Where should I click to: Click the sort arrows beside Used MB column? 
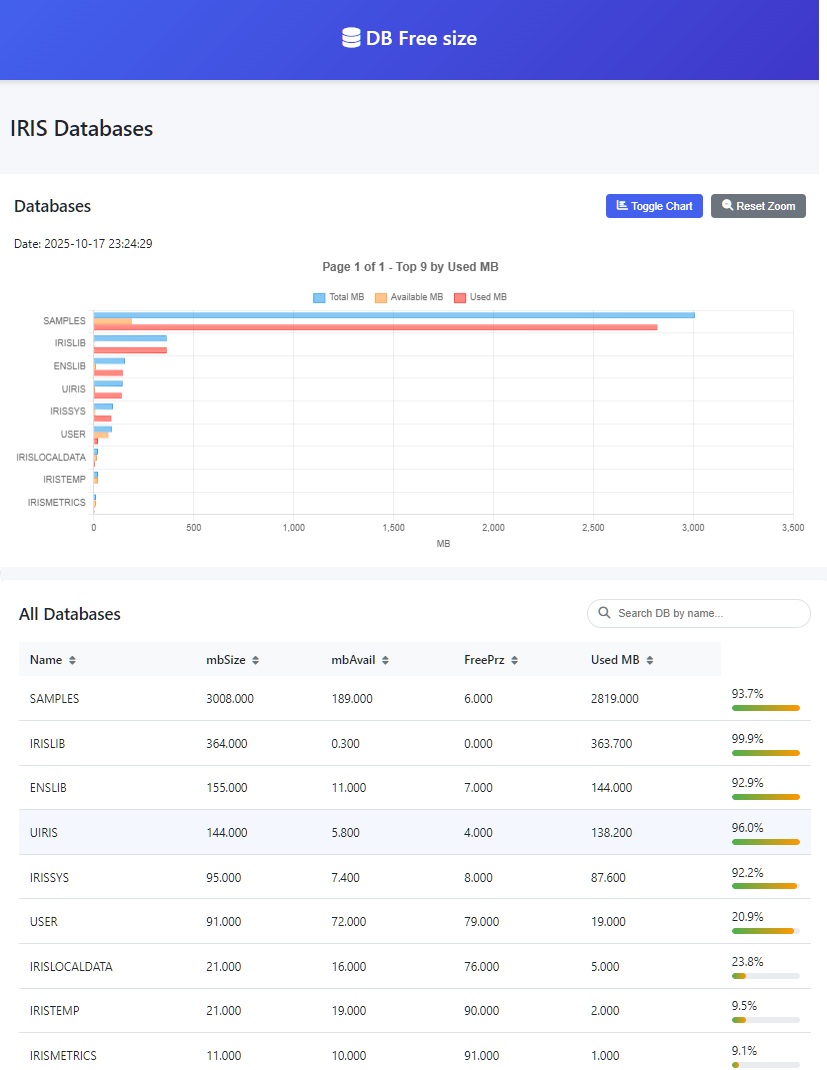[650, 660]
